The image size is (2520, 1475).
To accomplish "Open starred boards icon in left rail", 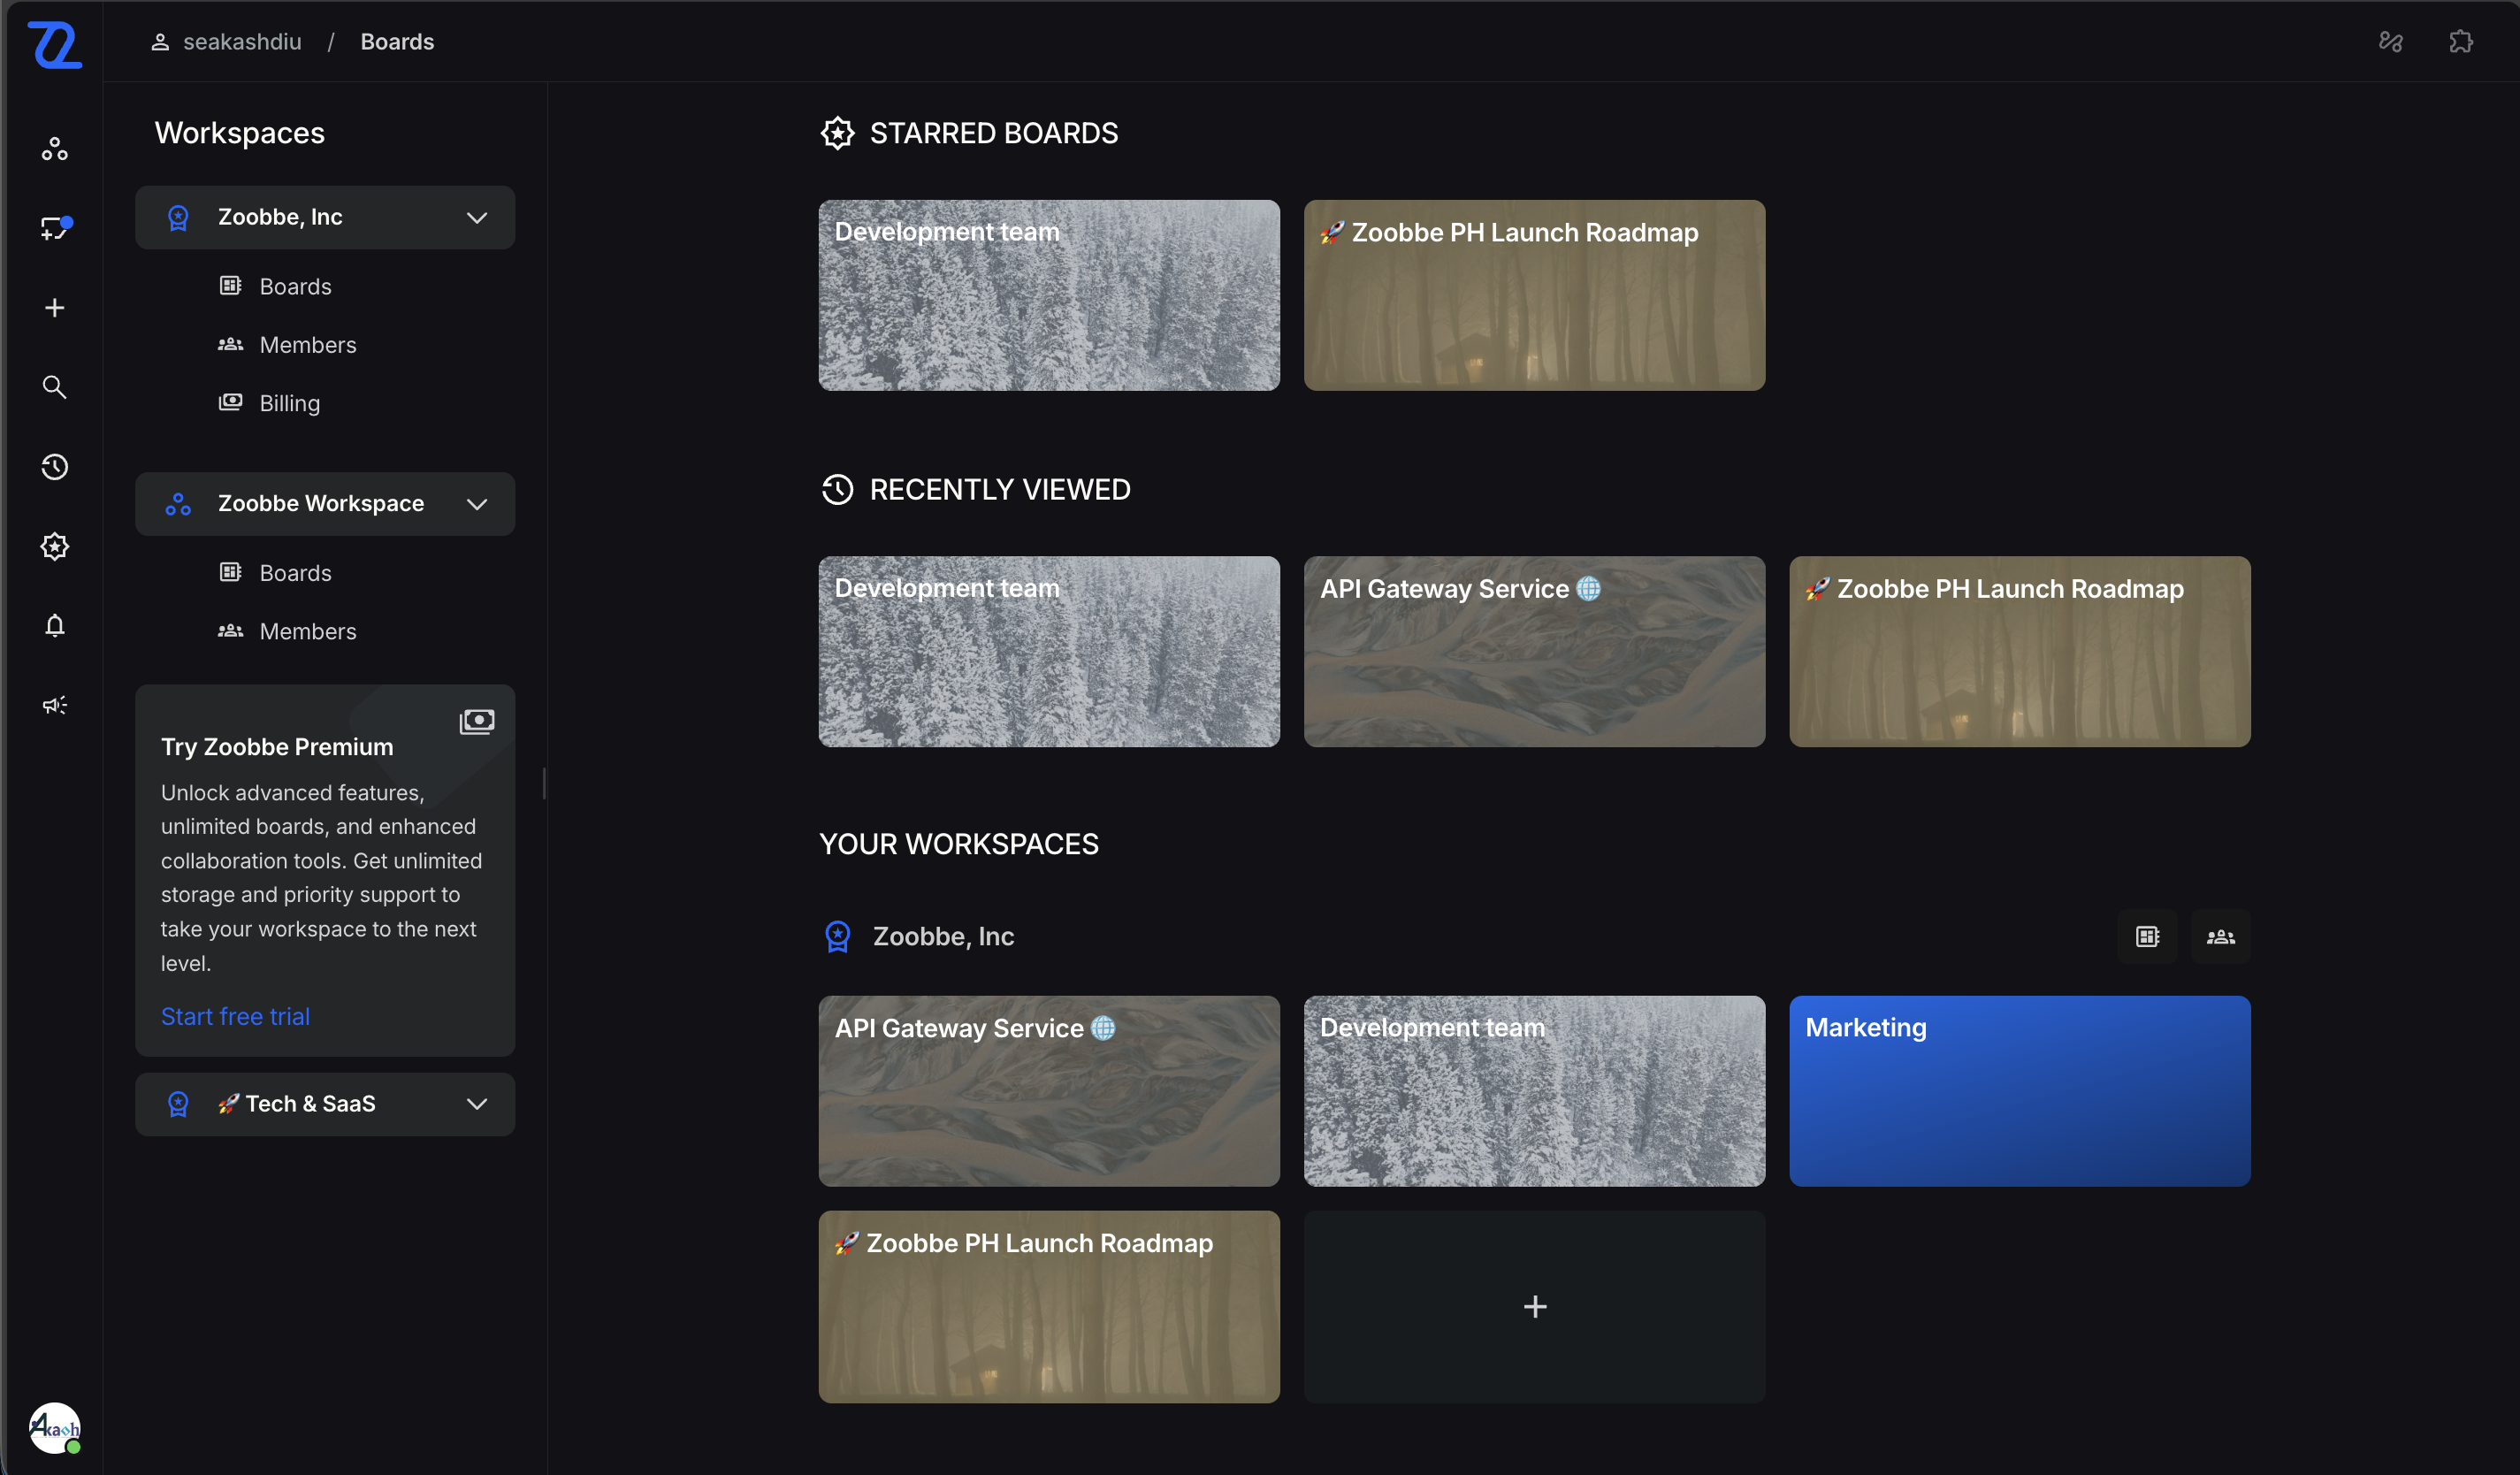I will point(55,546).
